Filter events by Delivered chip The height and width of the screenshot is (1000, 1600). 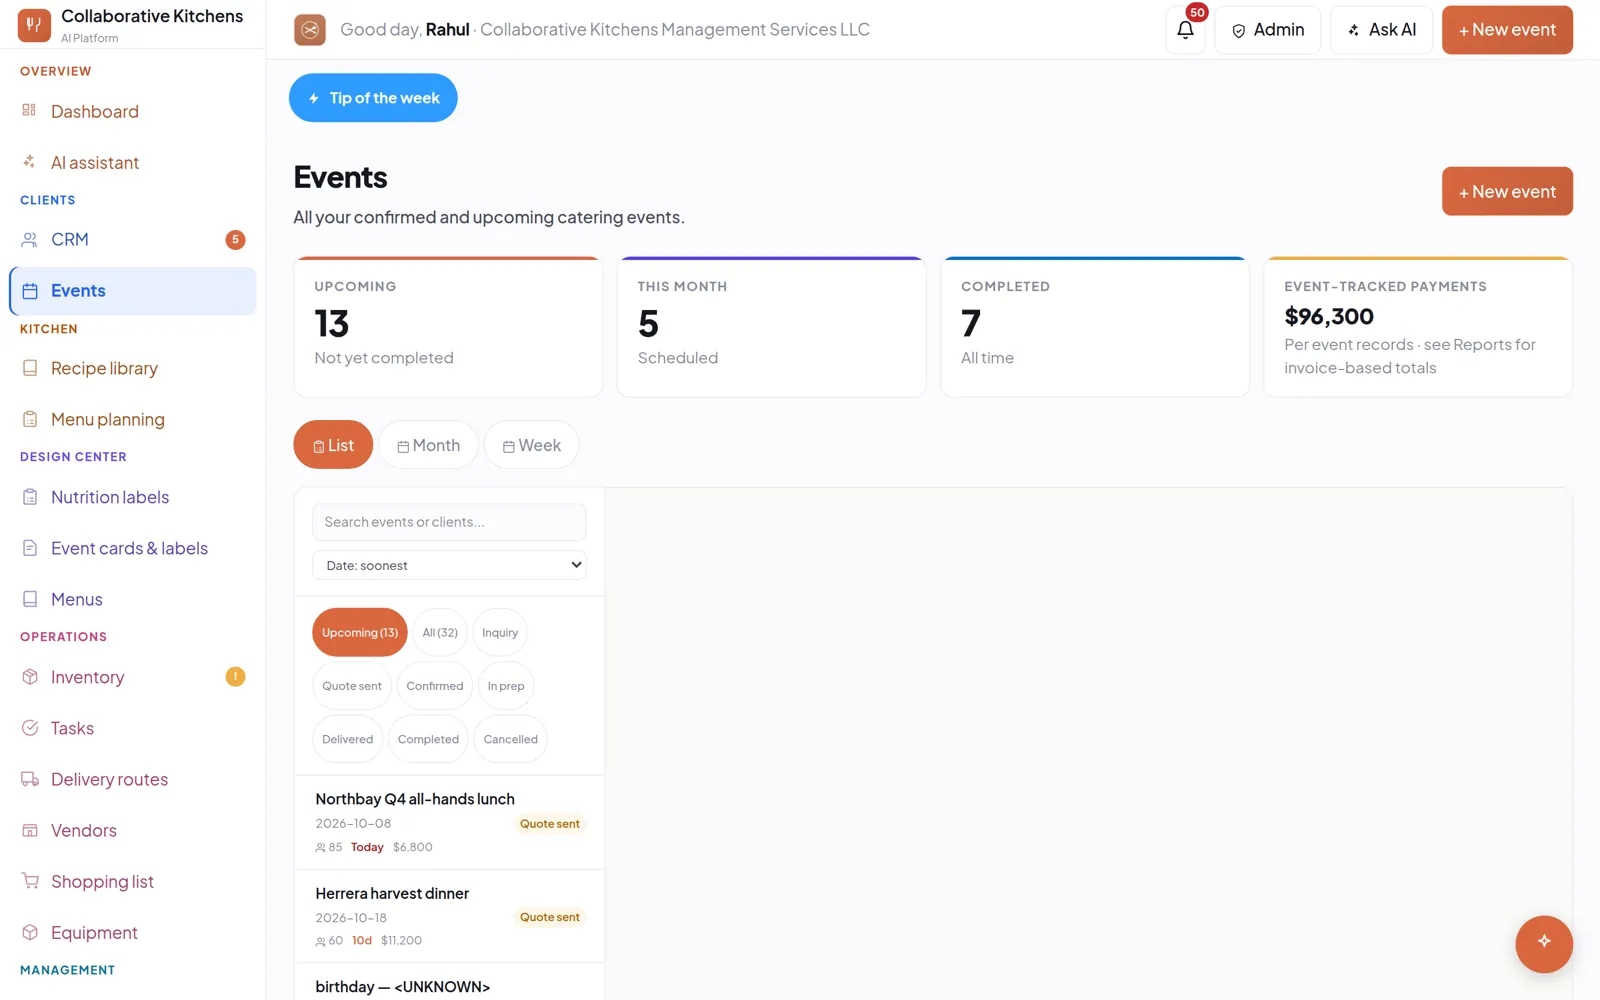click(348, 739)
